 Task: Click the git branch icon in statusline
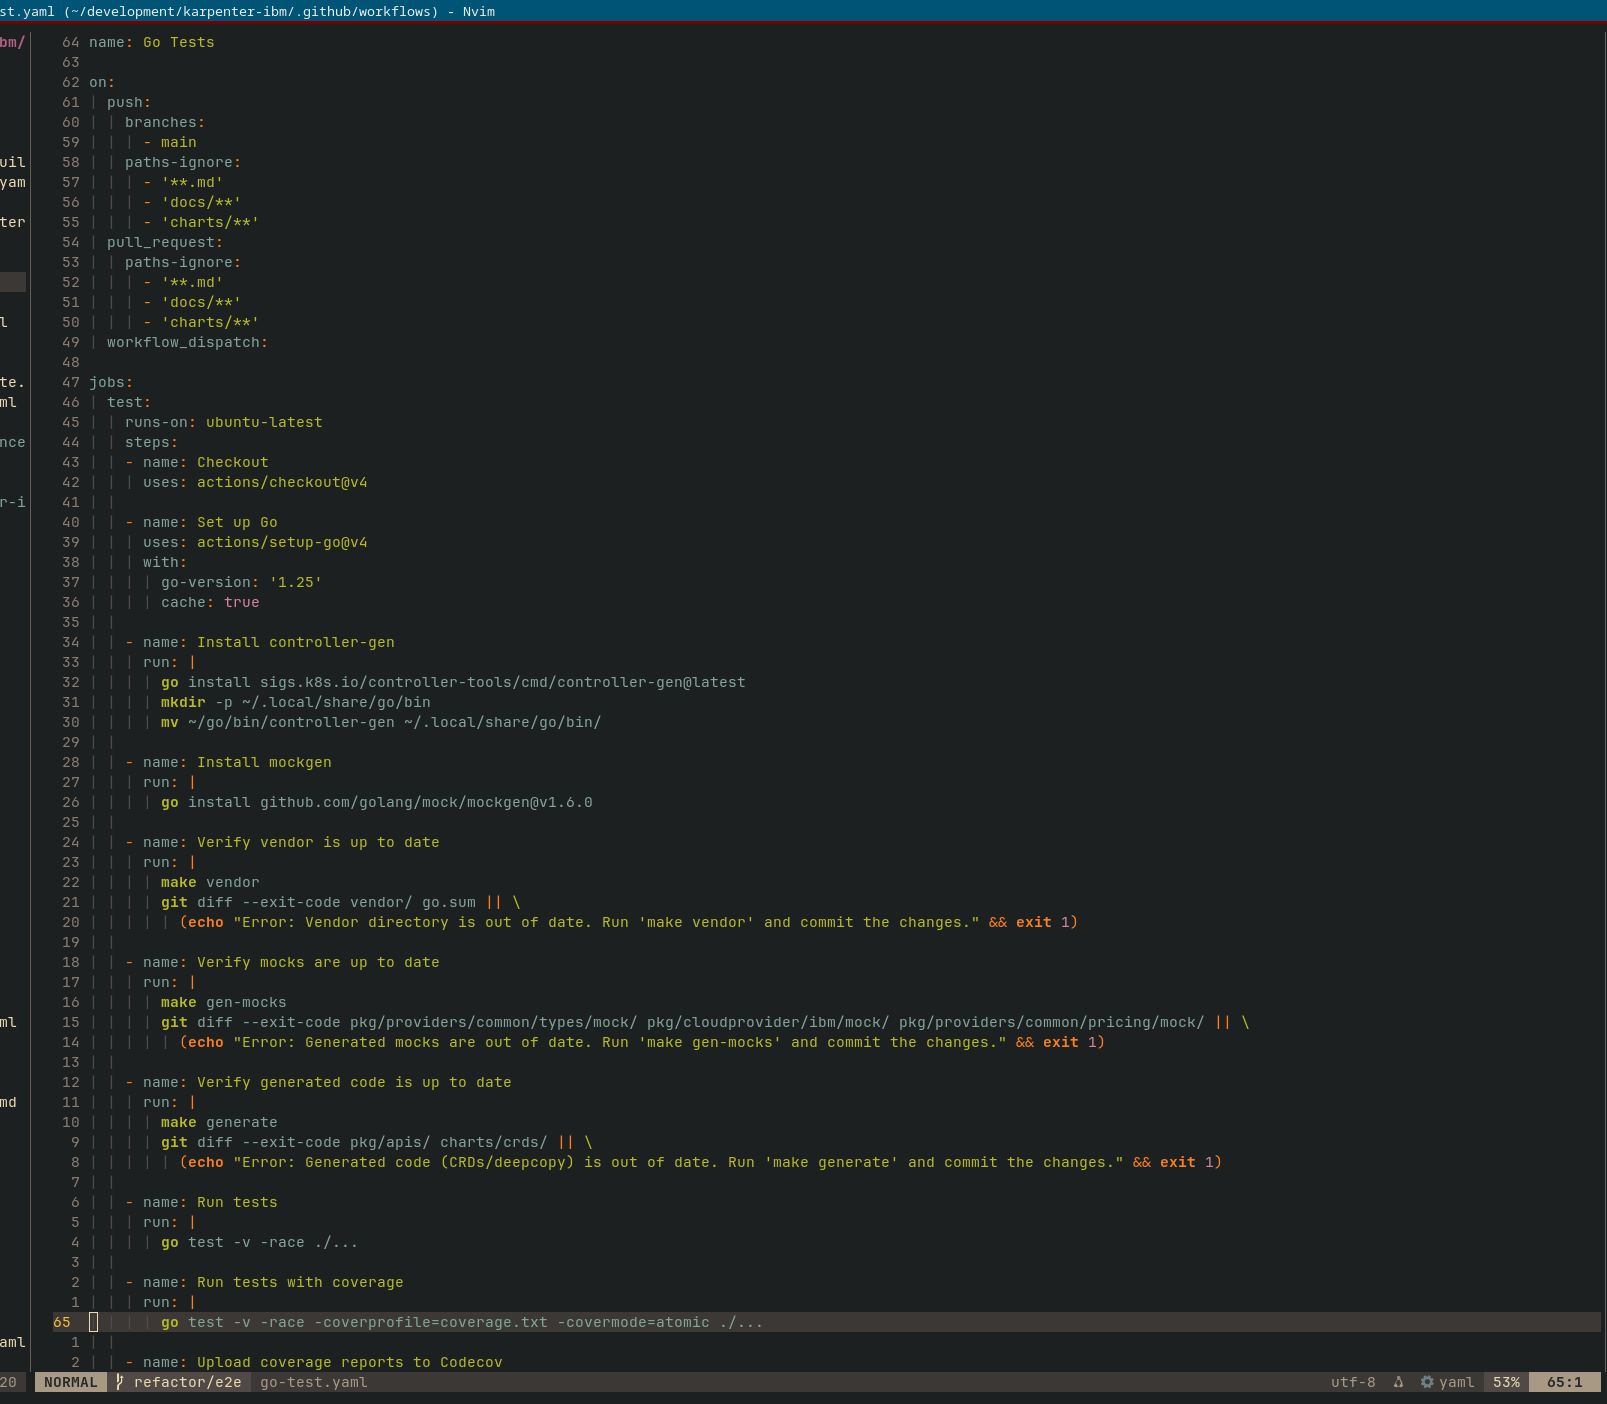coord(120,1382)
